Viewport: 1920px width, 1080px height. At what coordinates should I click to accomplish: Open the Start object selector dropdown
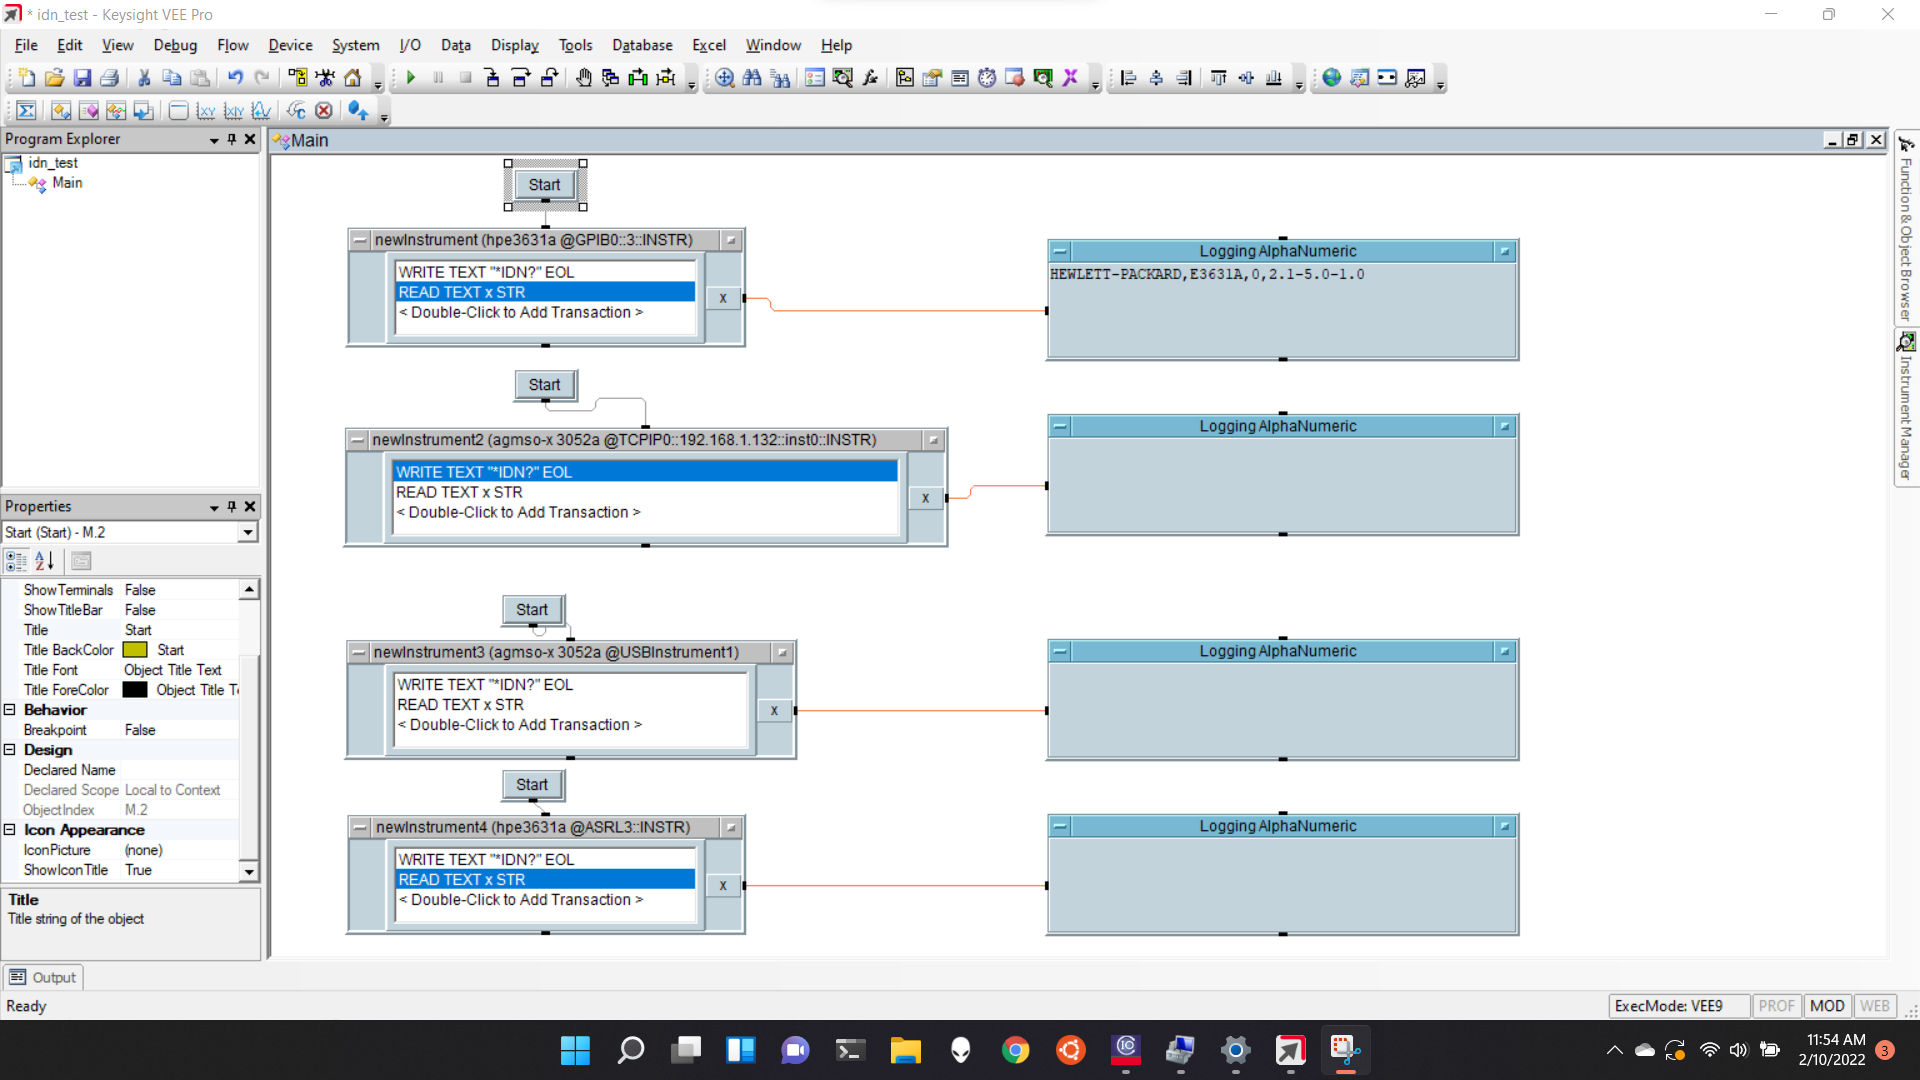(247, 533)
